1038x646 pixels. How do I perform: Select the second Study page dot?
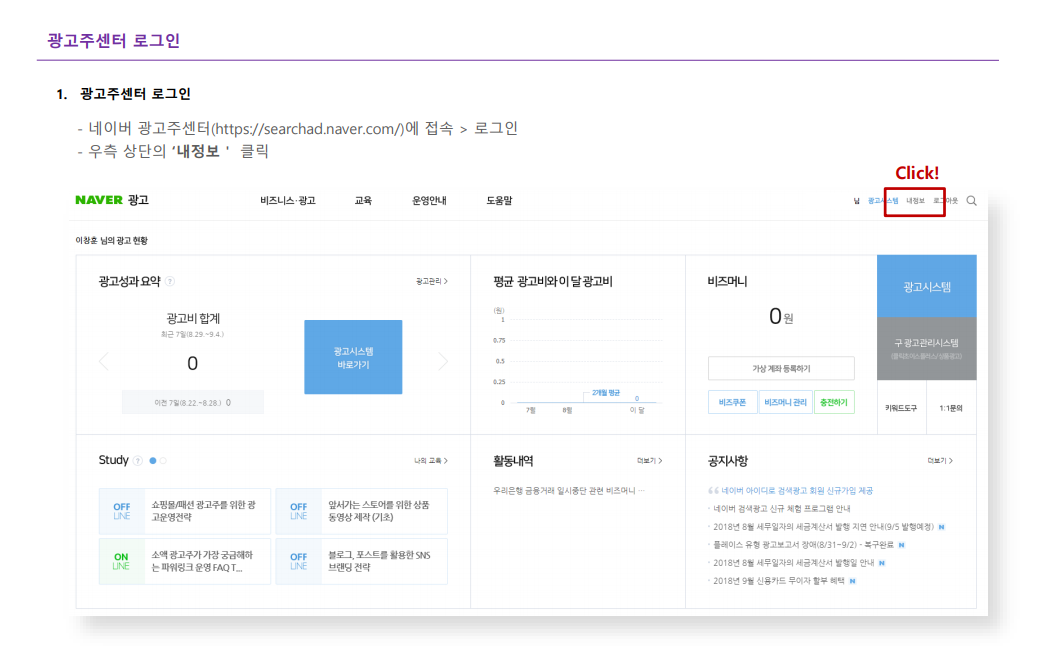[163, 461]
